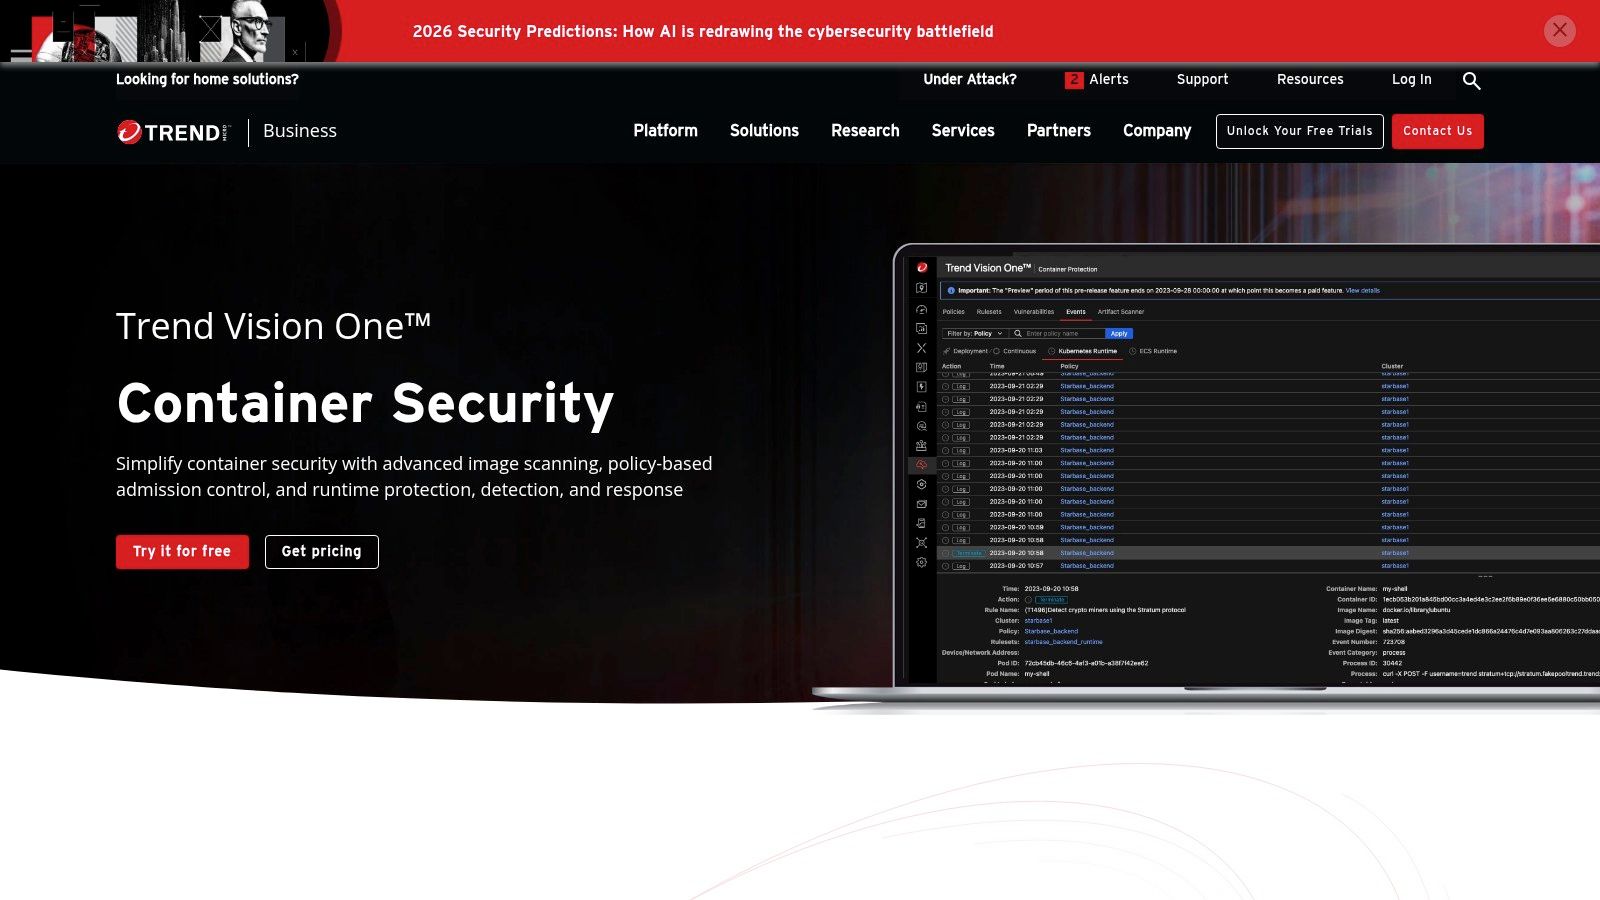
Task: Select the radio button beside the Terminate action
Action: pos(945,552)
